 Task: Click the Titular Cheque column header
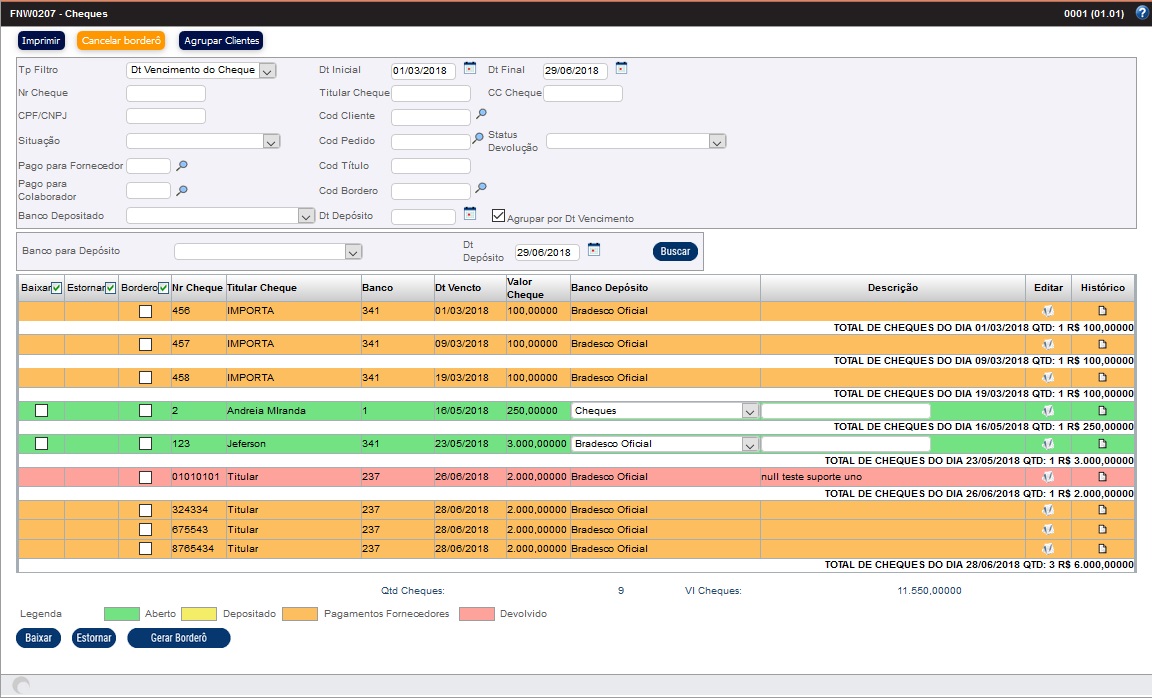pyautogui.click(x=262, y=288)
